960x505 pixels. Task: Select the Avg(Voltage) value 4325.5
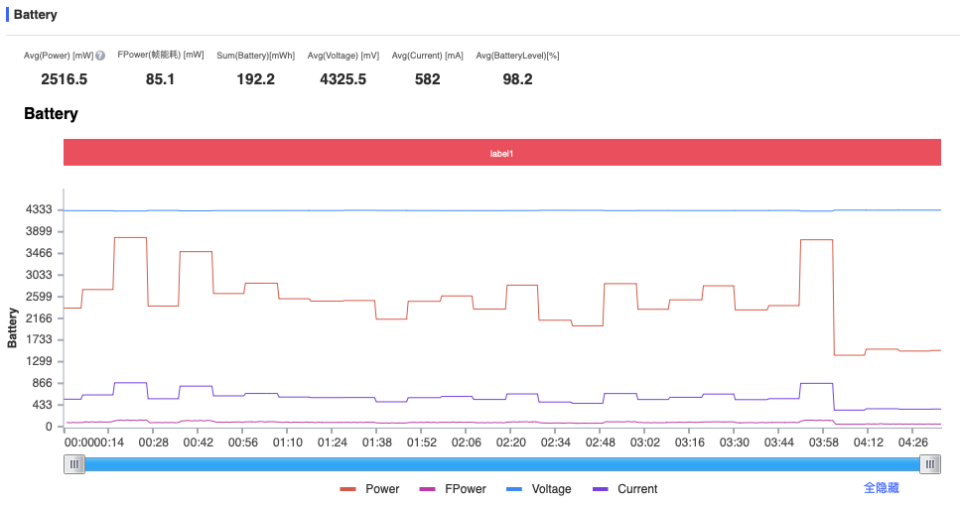(343, 80)
